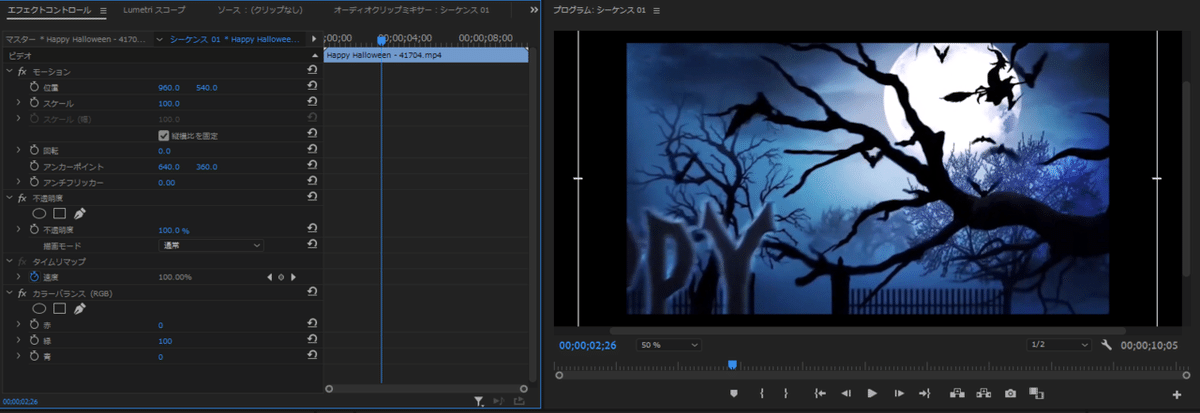Go to Out point
Screen dimensions: 1200x413
[924, 394]
